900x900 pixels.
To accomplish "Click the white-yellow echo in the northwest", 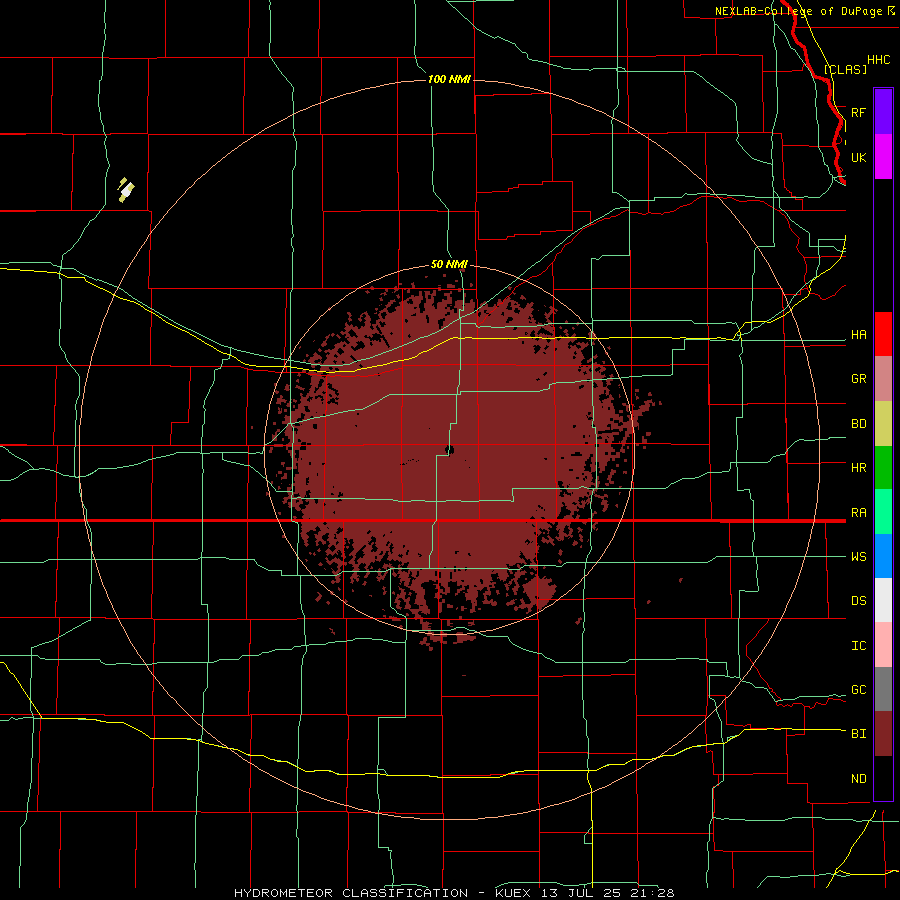I will tap(125, 189).
